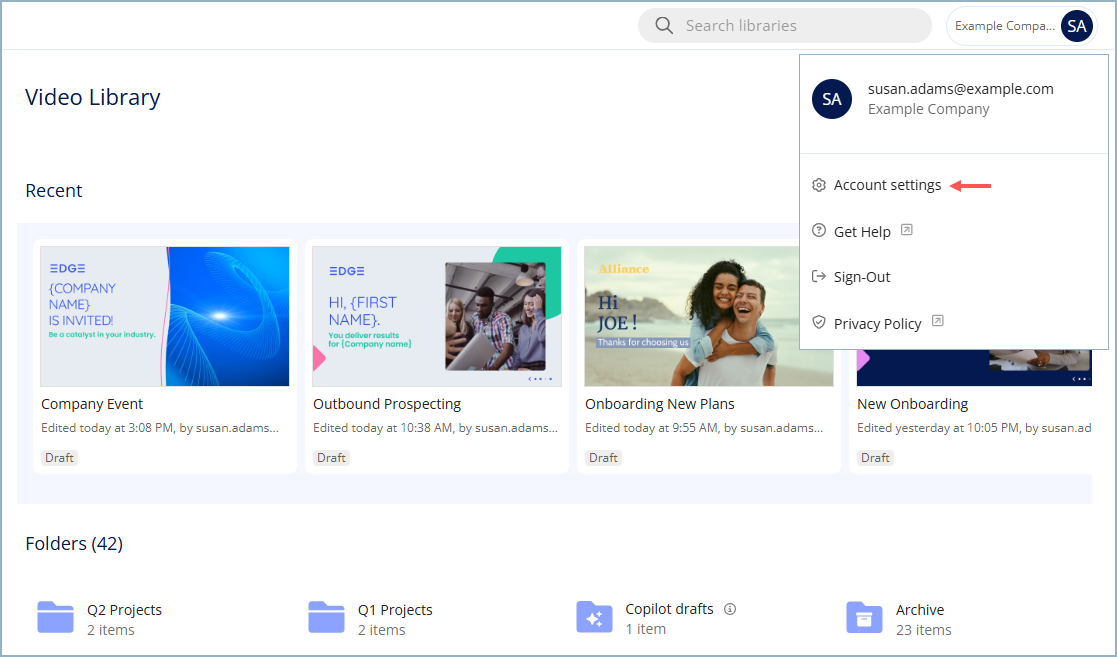Image resolution: width=1117 pixels, height=657 pixels.
Task: Click the Q2 Projects folder icon
Action: [55, 617]
